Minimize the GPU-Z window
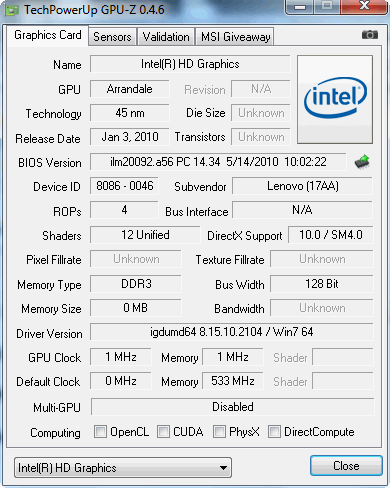The image size is (390, 488). (300, 6)
